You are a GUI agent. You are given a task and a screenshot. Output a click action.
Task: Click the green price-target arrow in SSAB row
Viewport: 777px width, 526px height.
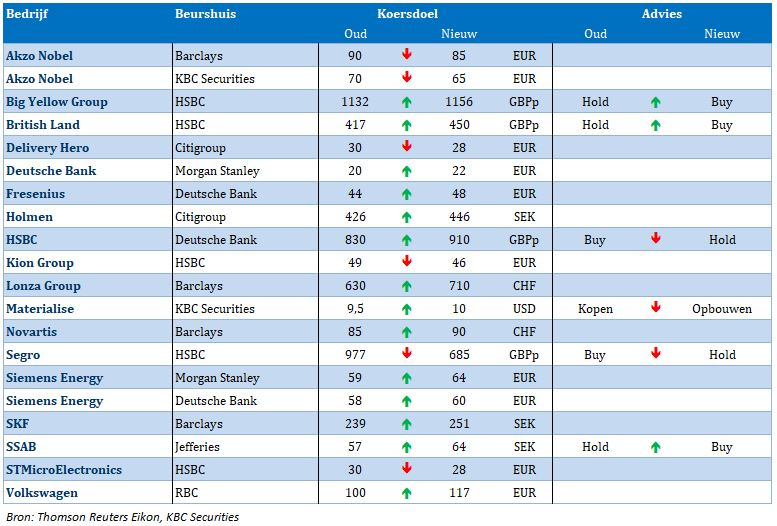click(406, 447)
